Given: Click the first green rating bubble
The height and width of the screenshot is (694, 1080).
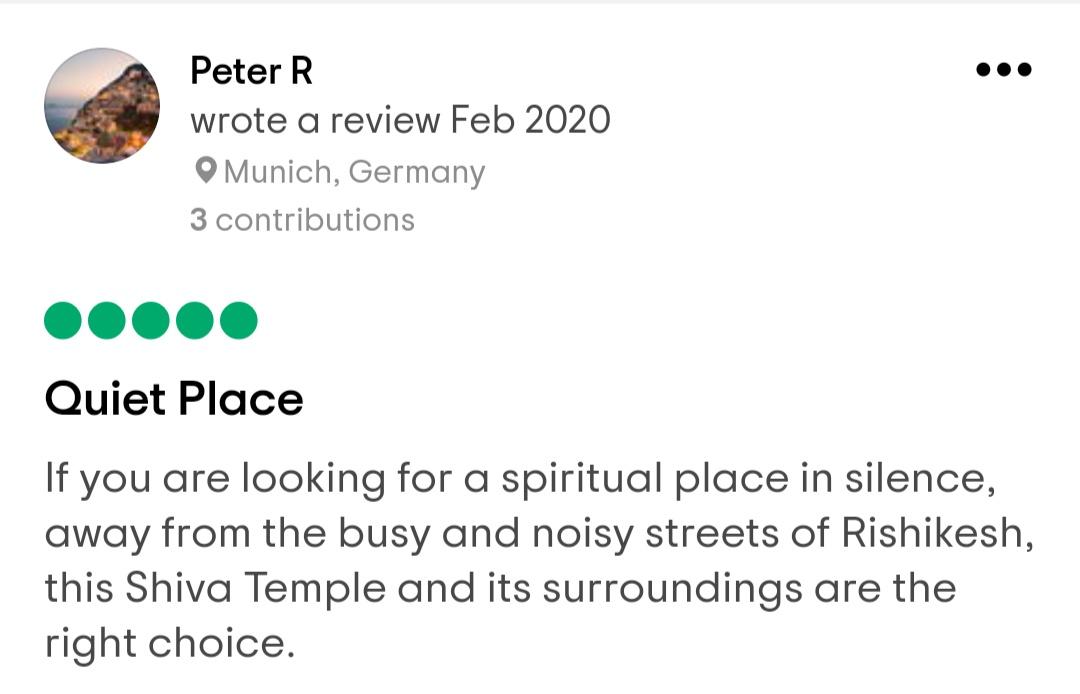Looking at the screenshot, I should 63,320.
